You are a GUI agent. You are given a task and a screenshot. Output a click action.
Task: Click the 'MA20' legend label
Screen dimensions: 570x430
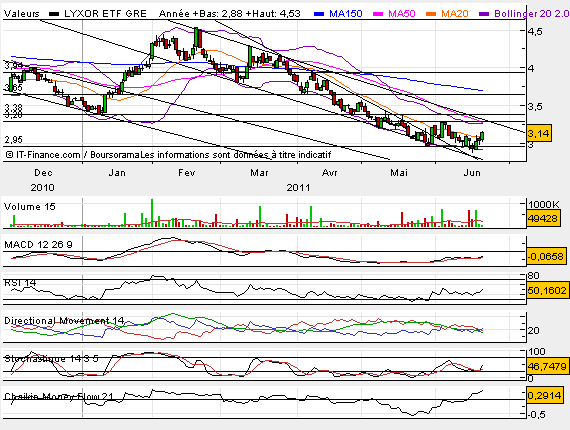[x=455, y=14]
